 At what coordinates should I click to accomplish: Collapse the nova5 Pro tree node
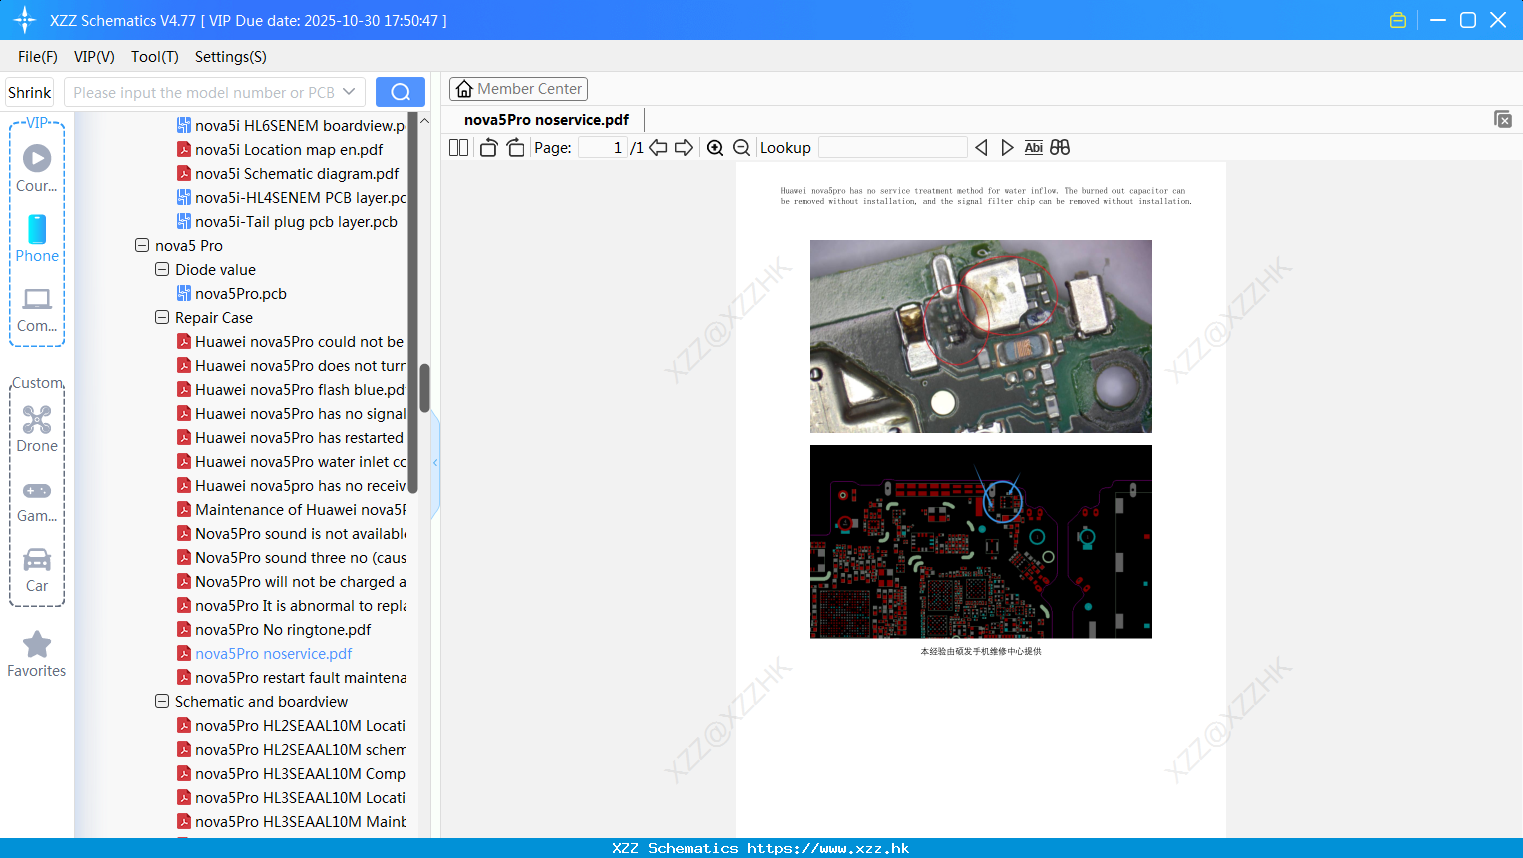tap(142, 245)
